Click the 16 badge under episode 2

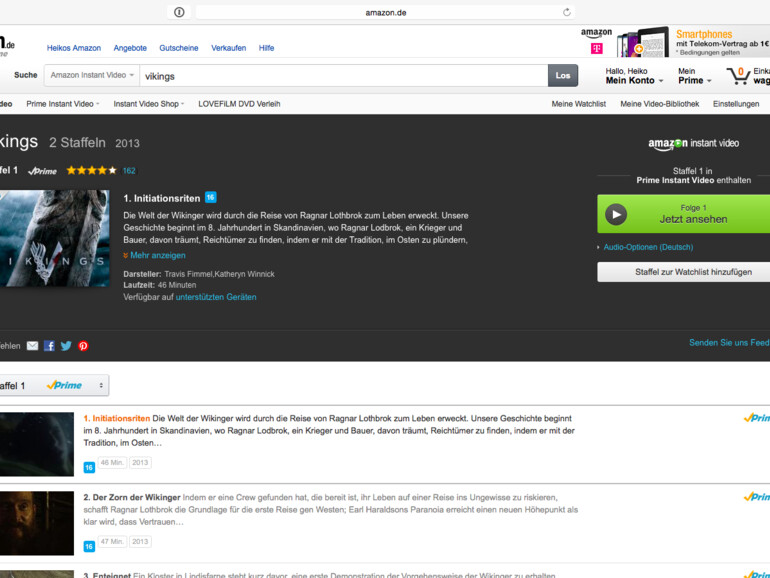click(89, 547)
